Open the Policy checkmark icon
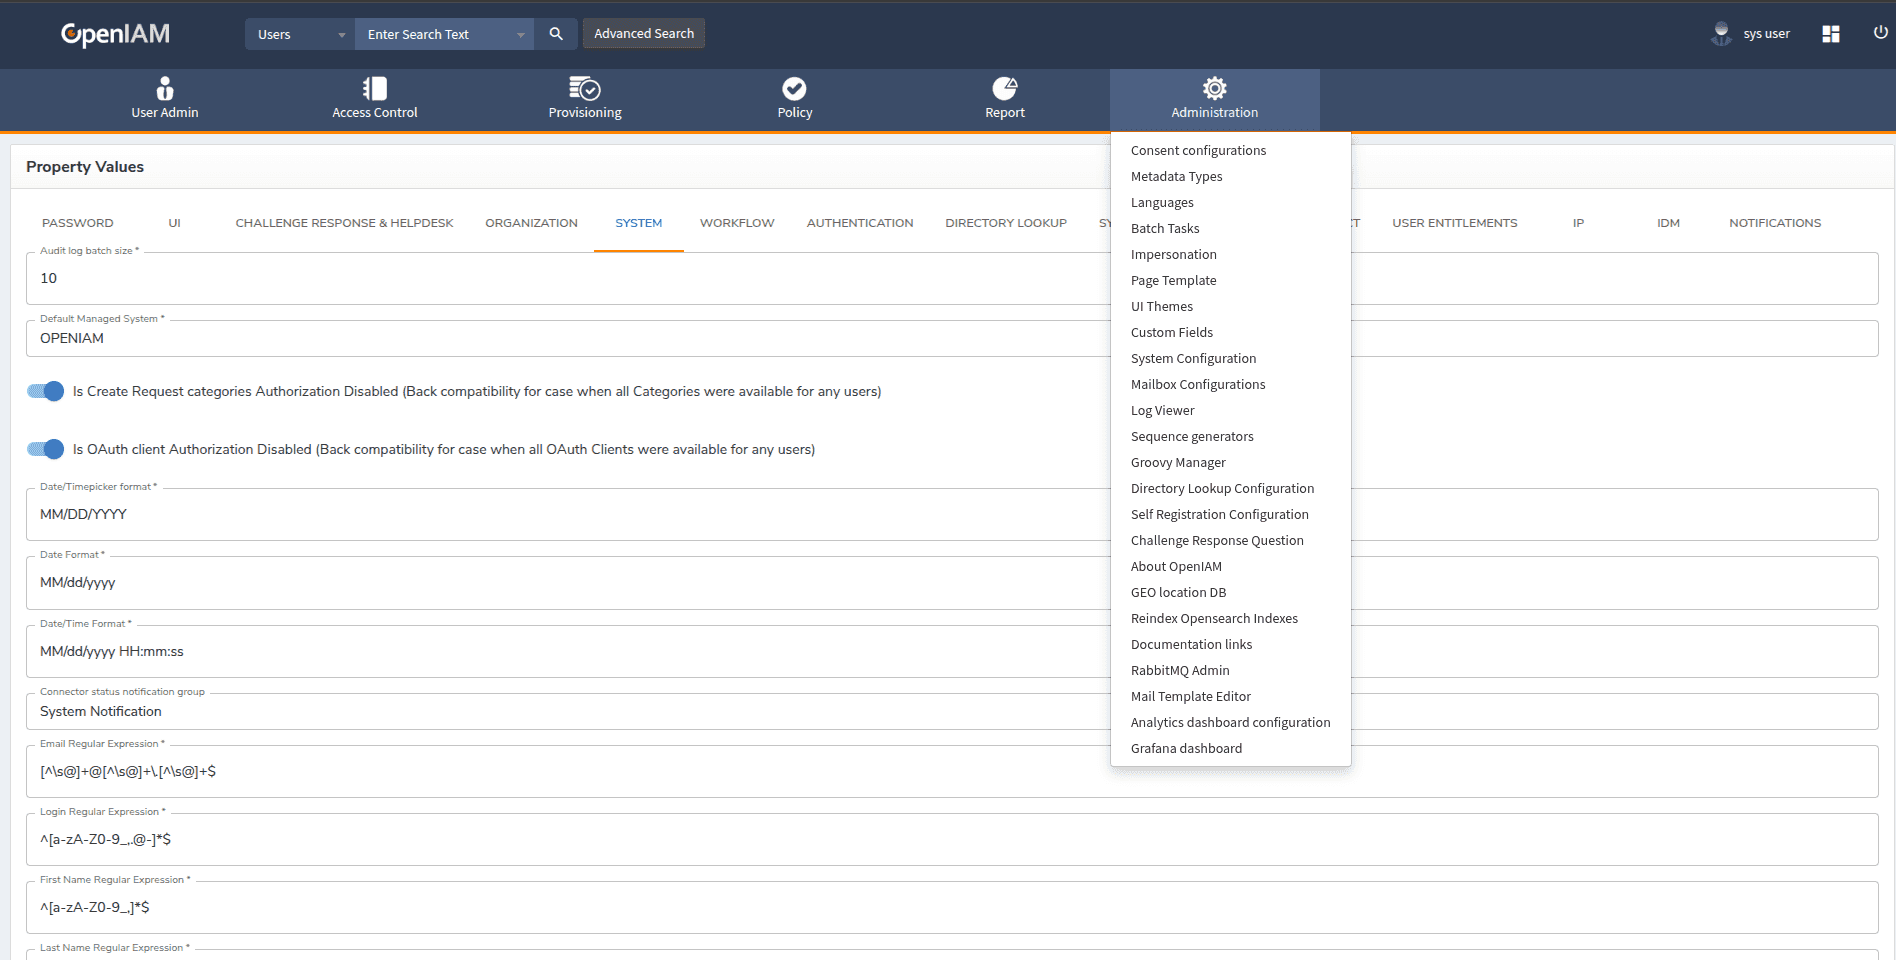 point(795,89)
